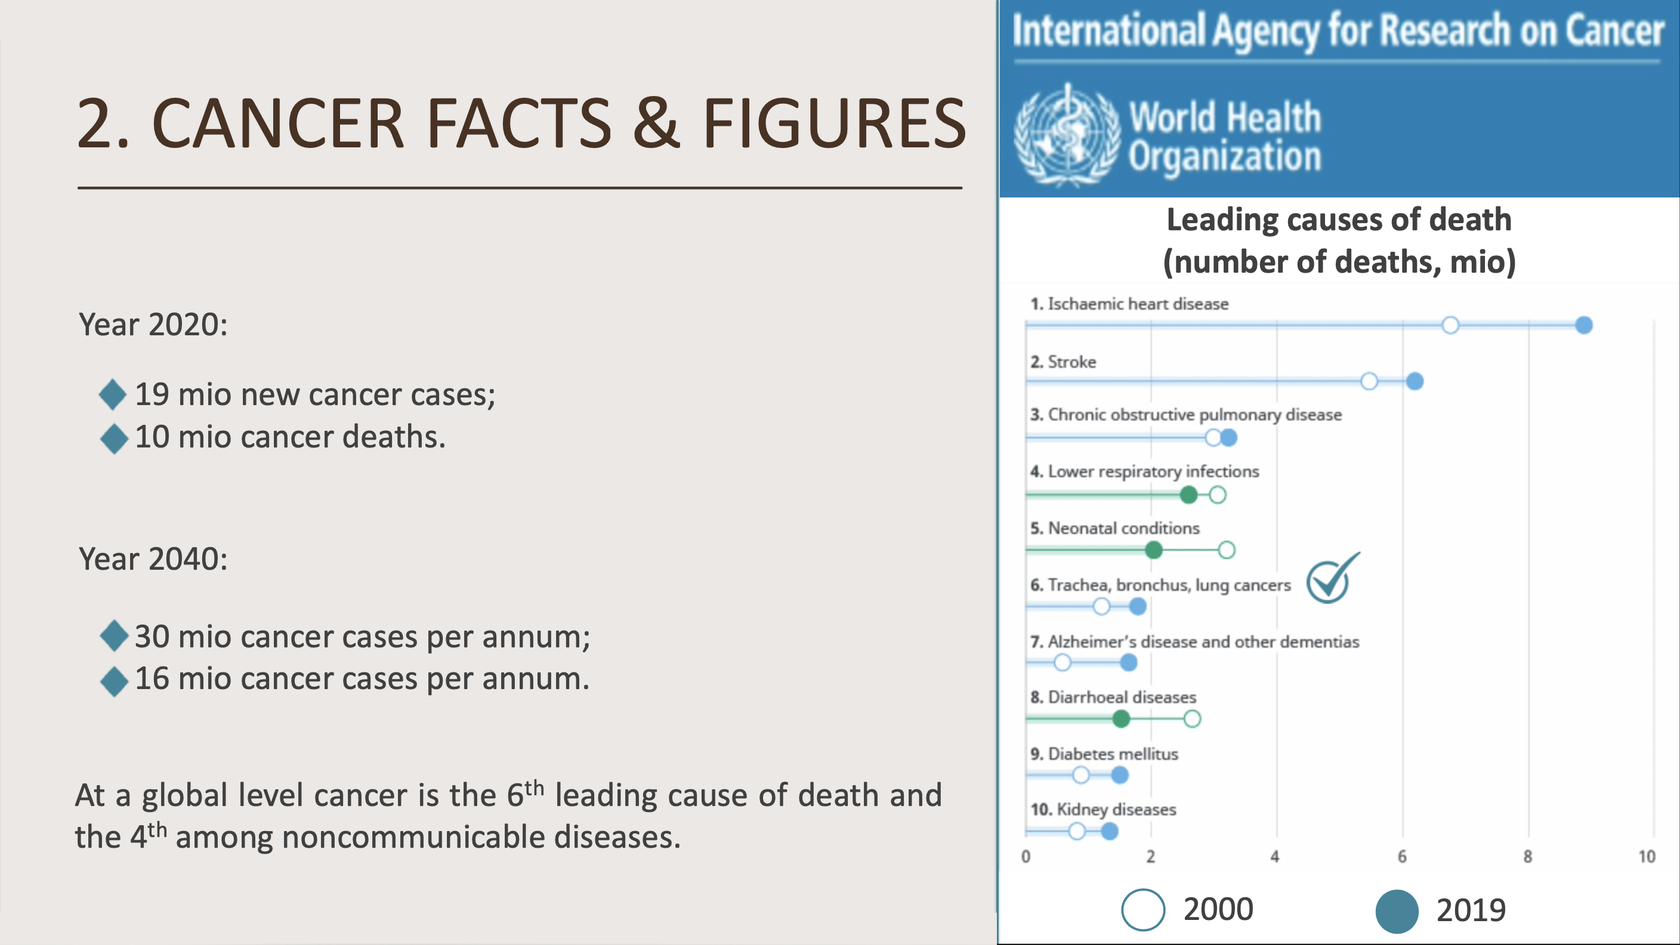Screen dimensions: 1680x945
Task: Select the '2000' legend label
Action: [x=1218, y=909]
